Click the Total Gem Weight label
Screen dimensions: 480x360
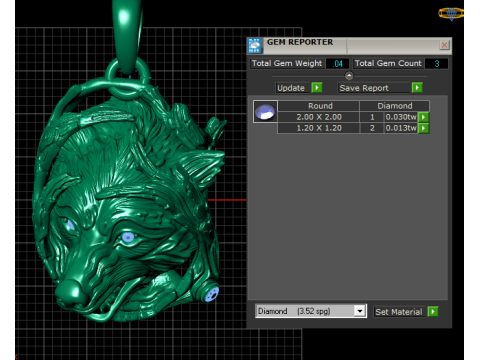tap(287, 63)
